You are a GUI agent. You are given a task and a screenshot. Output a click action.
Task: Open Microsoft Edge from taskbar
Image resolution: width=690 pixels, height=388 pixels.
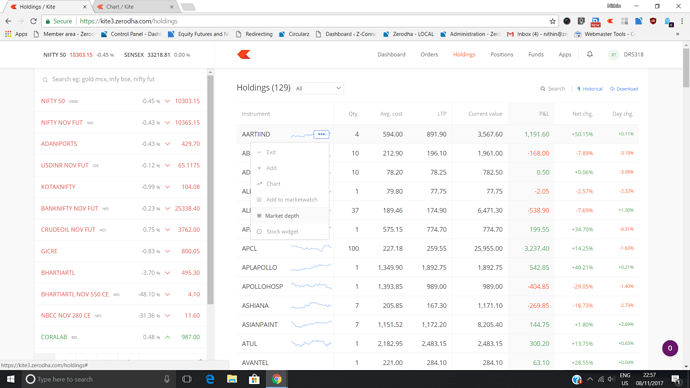click(x=210, y=379)
